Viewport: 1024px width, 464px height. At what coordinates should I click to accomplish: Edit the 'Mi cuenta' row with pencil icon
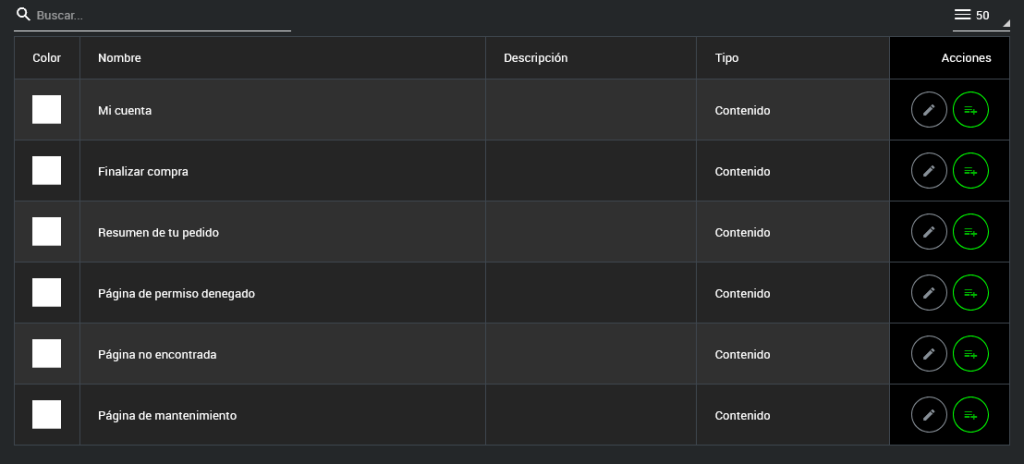tap(929, 110)
